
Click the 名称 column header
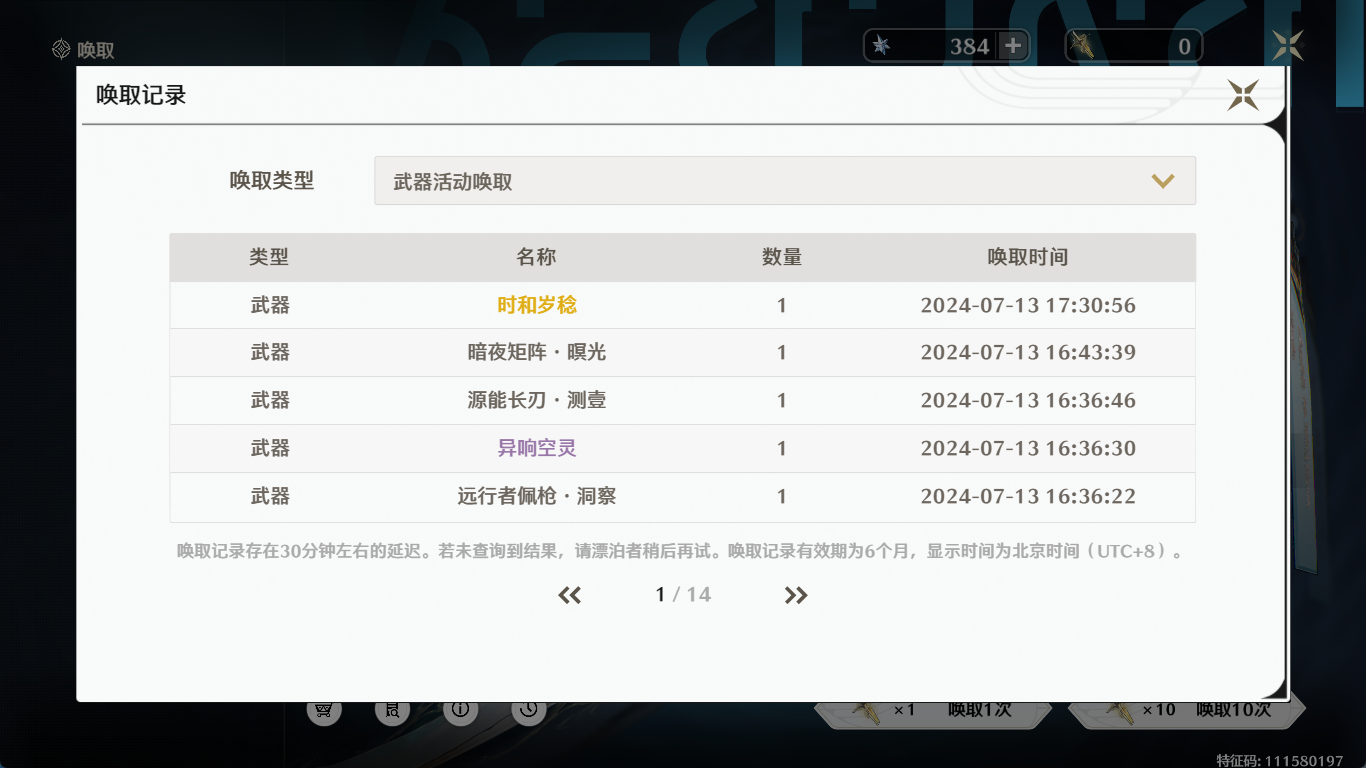tap(536, 257)
